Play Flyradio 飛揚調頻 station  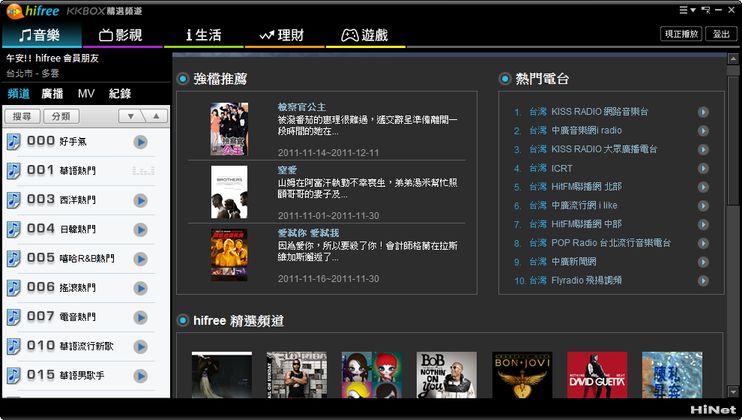pos(703,280)
